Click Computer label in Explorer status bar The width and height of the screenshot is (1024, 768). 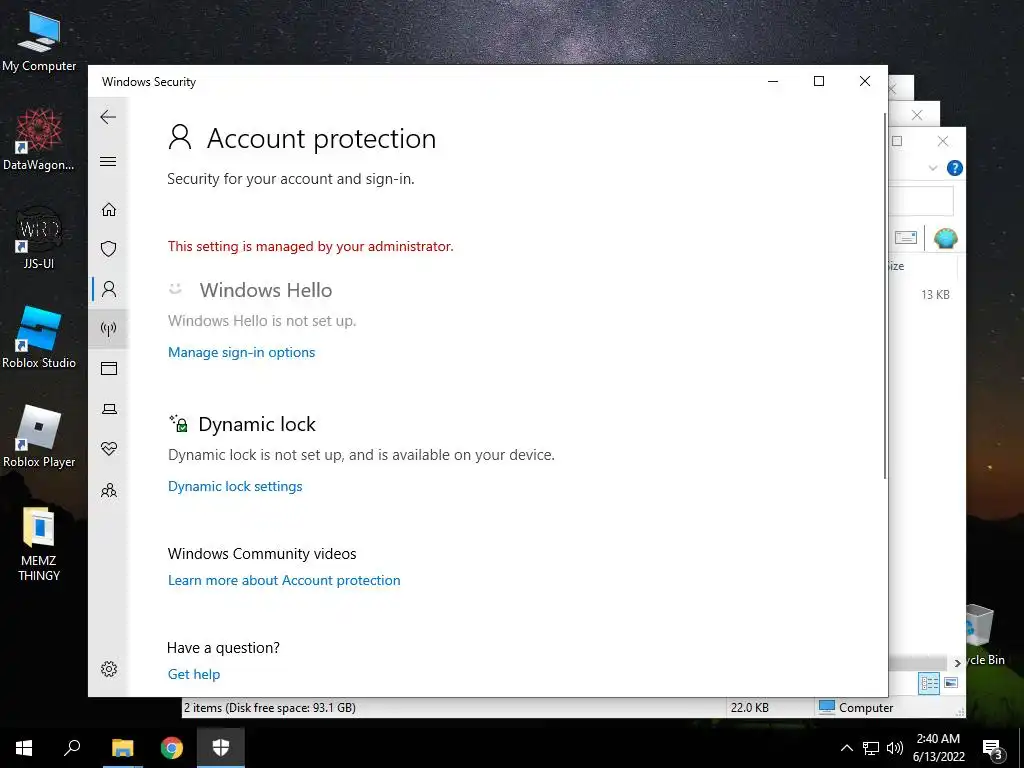(866, 707)
